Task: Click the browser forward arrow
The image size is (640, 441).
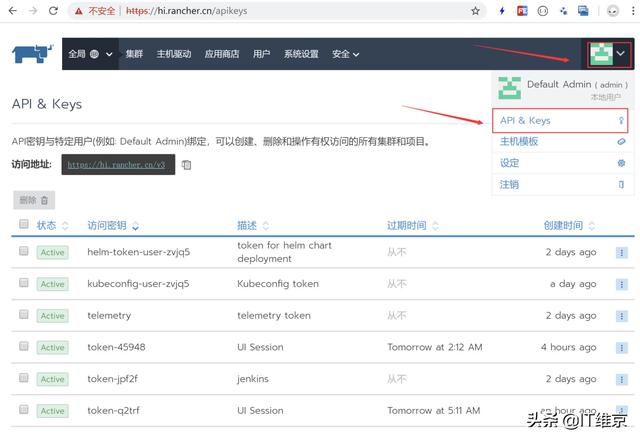Action: 33,11
